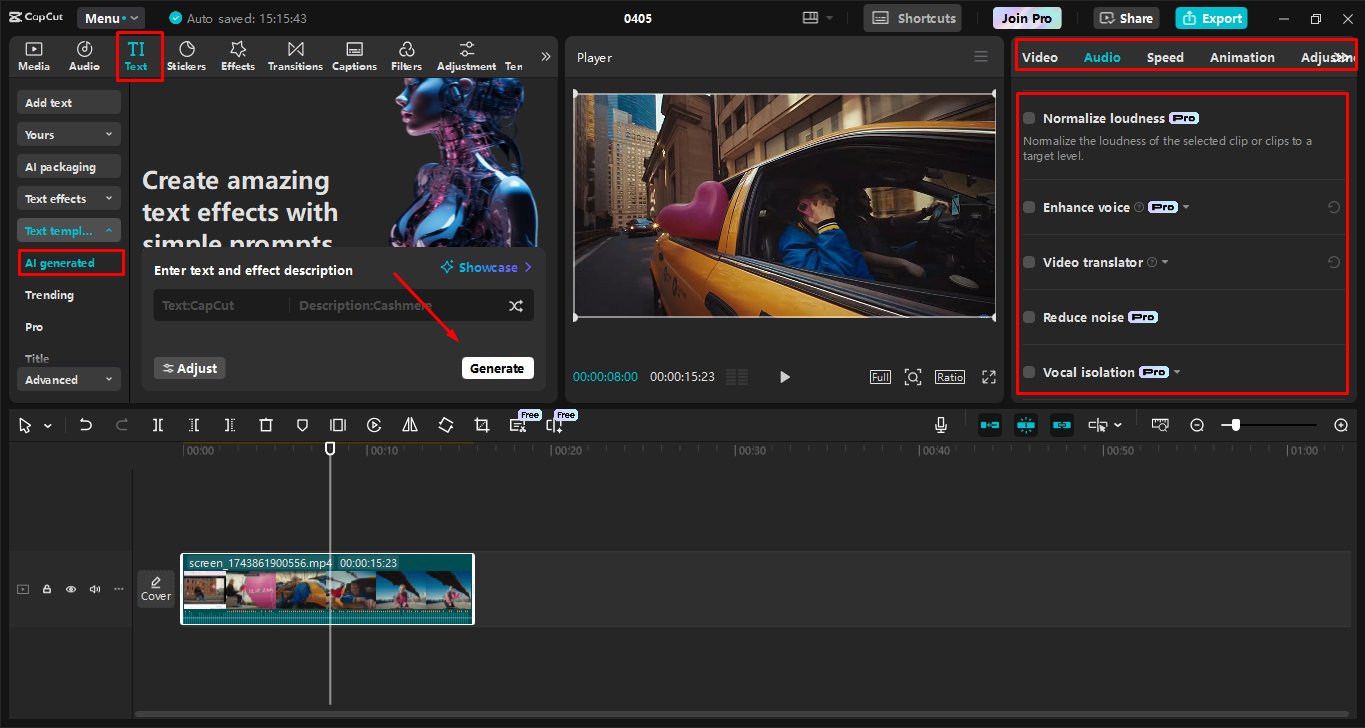Open the Menu dropdown in the top bar
The height and width of the screenshot is (728, 1365).
(110, 17)
